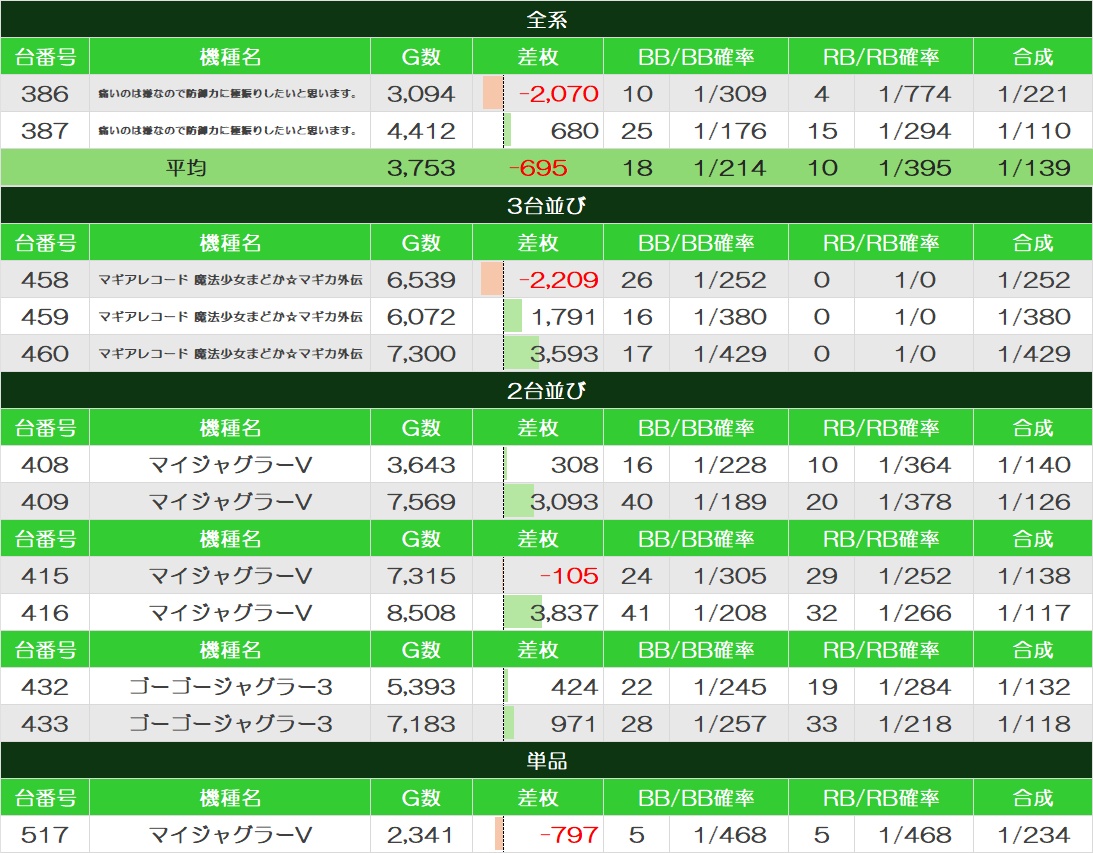Click the 差枚 value -797
Viewport: 1093px width, 853px height.
pos(569,834)
